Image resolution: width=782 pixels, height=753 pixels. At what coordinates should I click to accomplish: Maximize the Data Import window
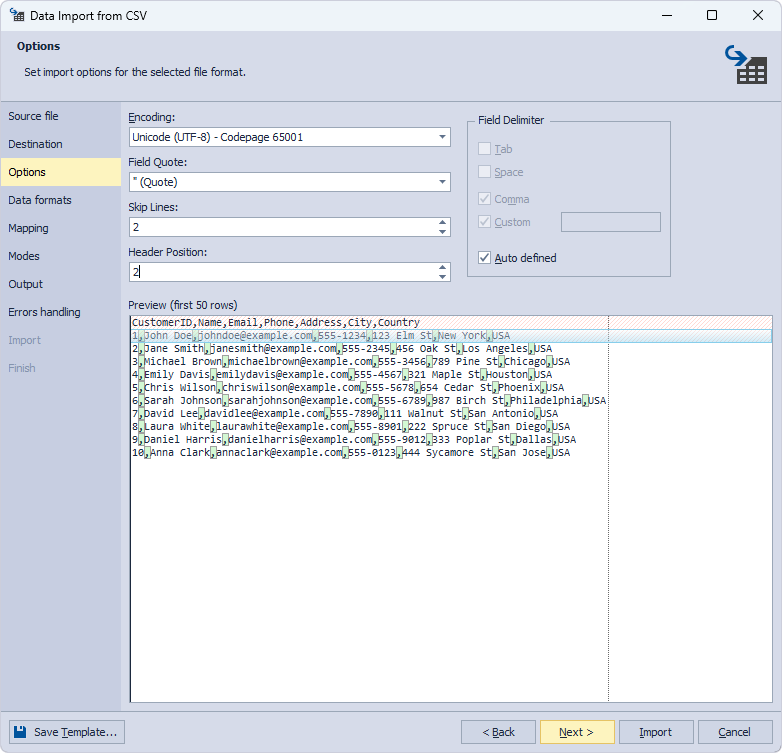712,15
